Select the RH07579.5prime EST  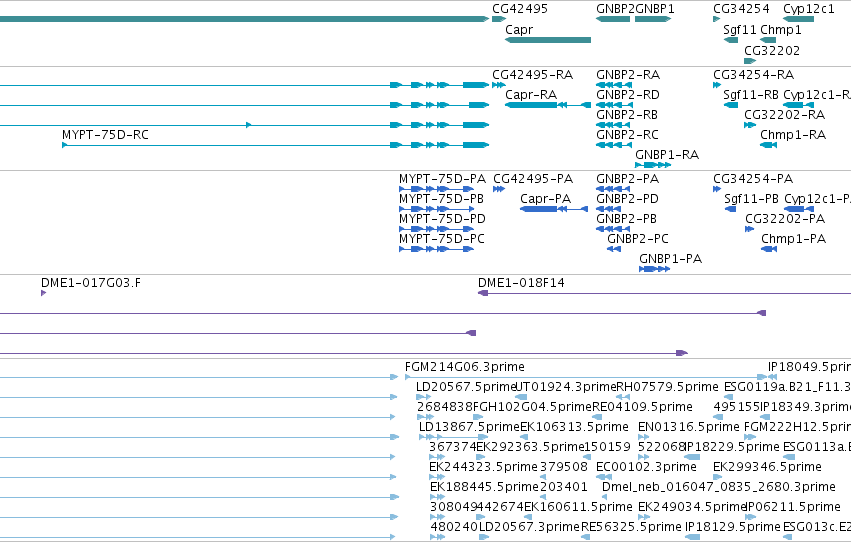click(x=623, y=397)
